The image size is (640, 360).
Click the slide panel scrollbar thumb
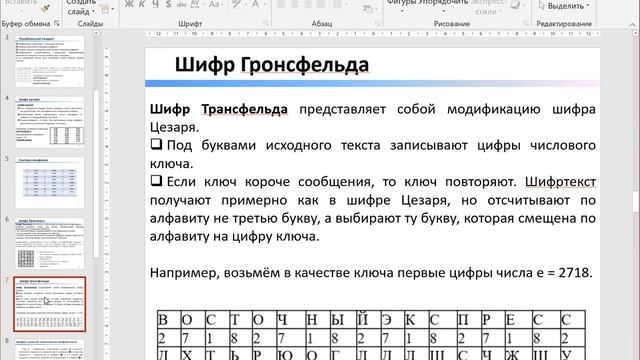96,173
